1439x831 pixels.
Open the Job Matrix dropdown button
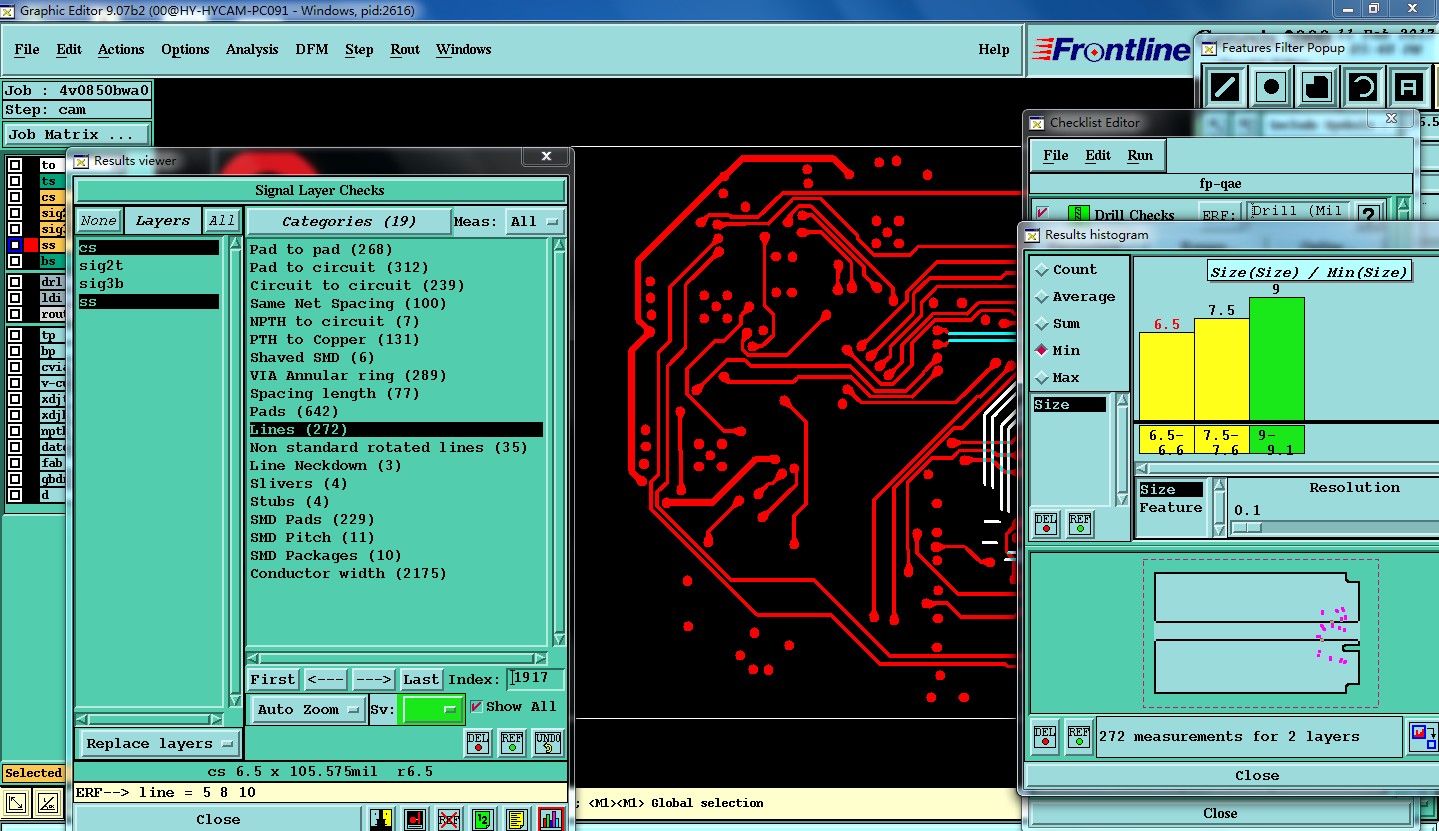pos(77,134)
